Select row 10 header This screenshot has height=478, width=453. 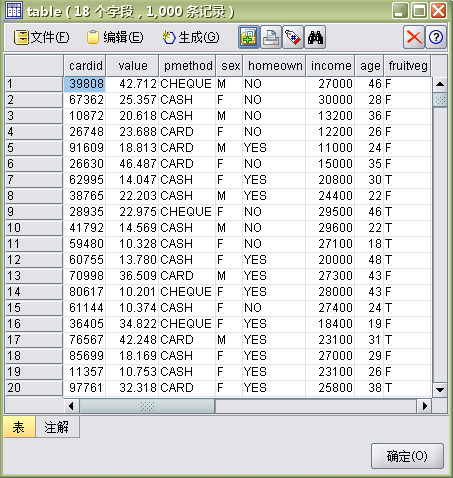[x=34, y=228]
